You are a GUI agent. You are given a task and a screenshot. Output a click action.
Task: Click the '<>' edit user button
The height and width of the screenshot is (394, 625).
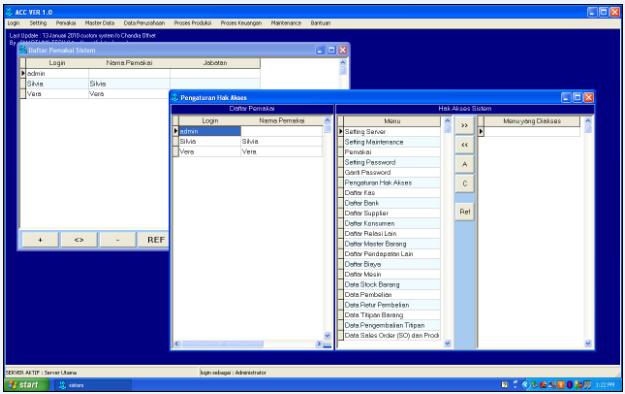[x=79, y=240]
